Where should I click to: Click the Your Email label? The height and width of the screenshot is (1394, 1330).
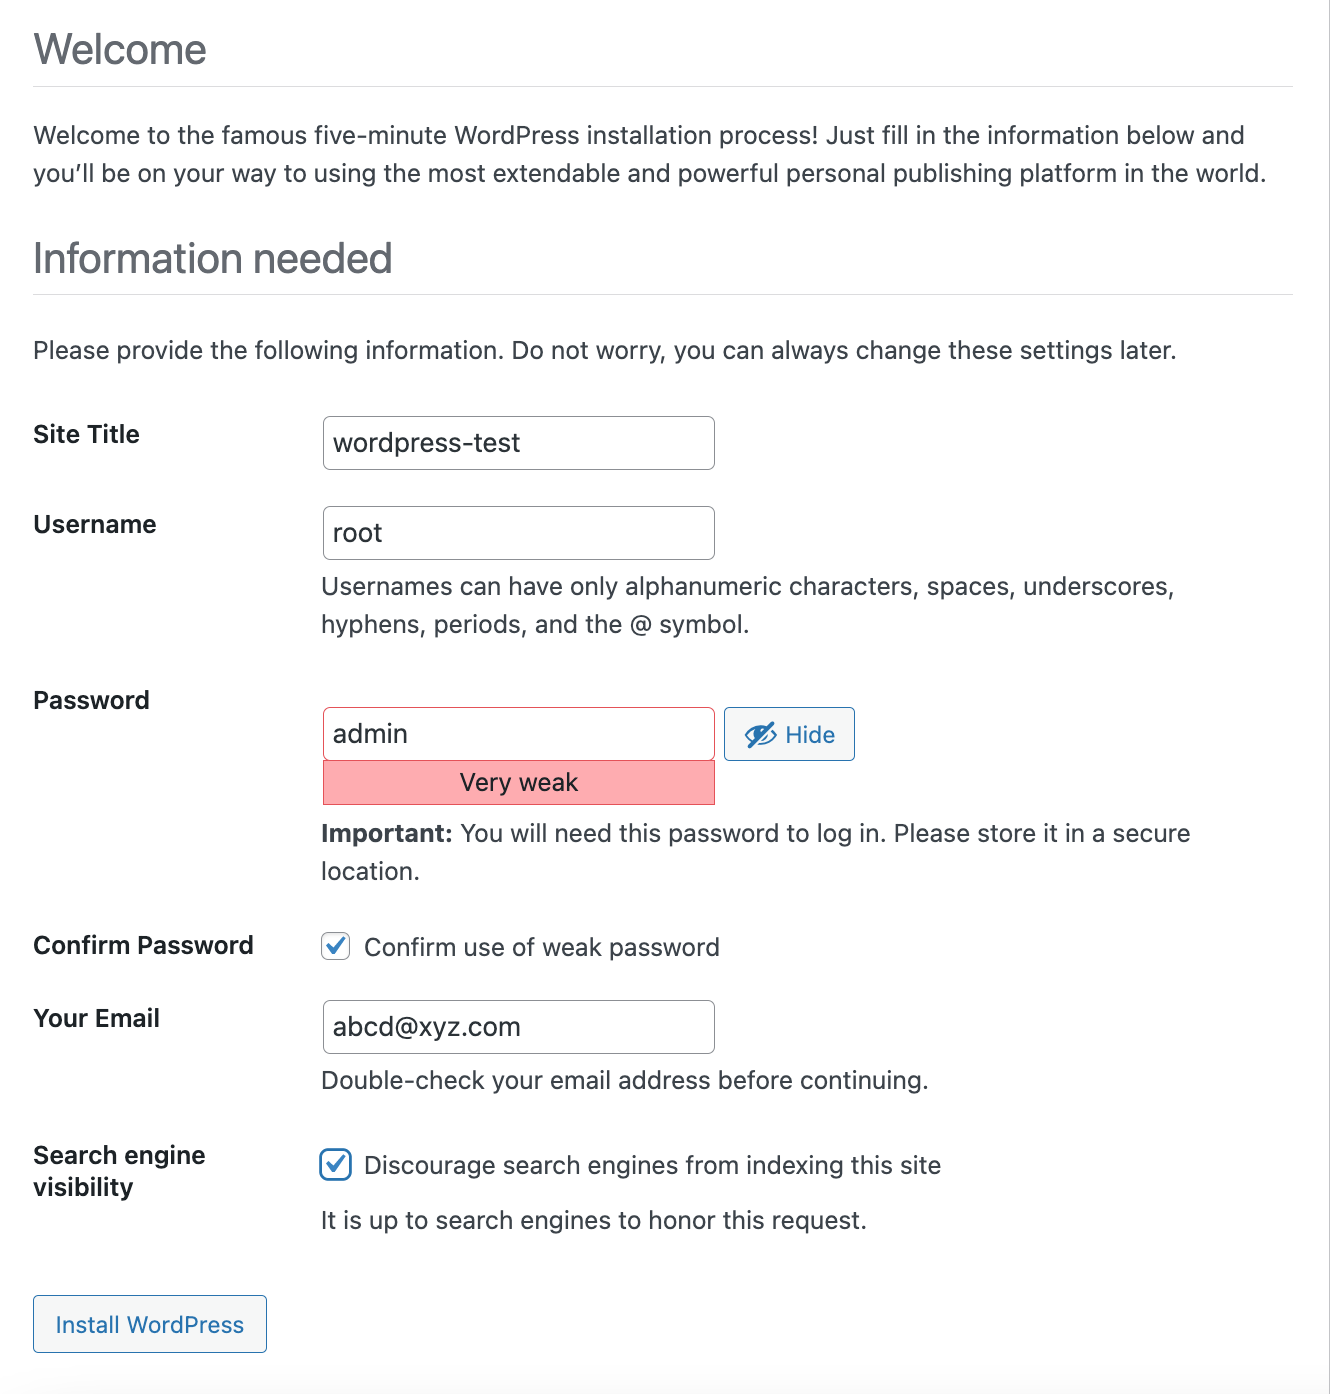pyautogui.click(x=96, y=1018)
